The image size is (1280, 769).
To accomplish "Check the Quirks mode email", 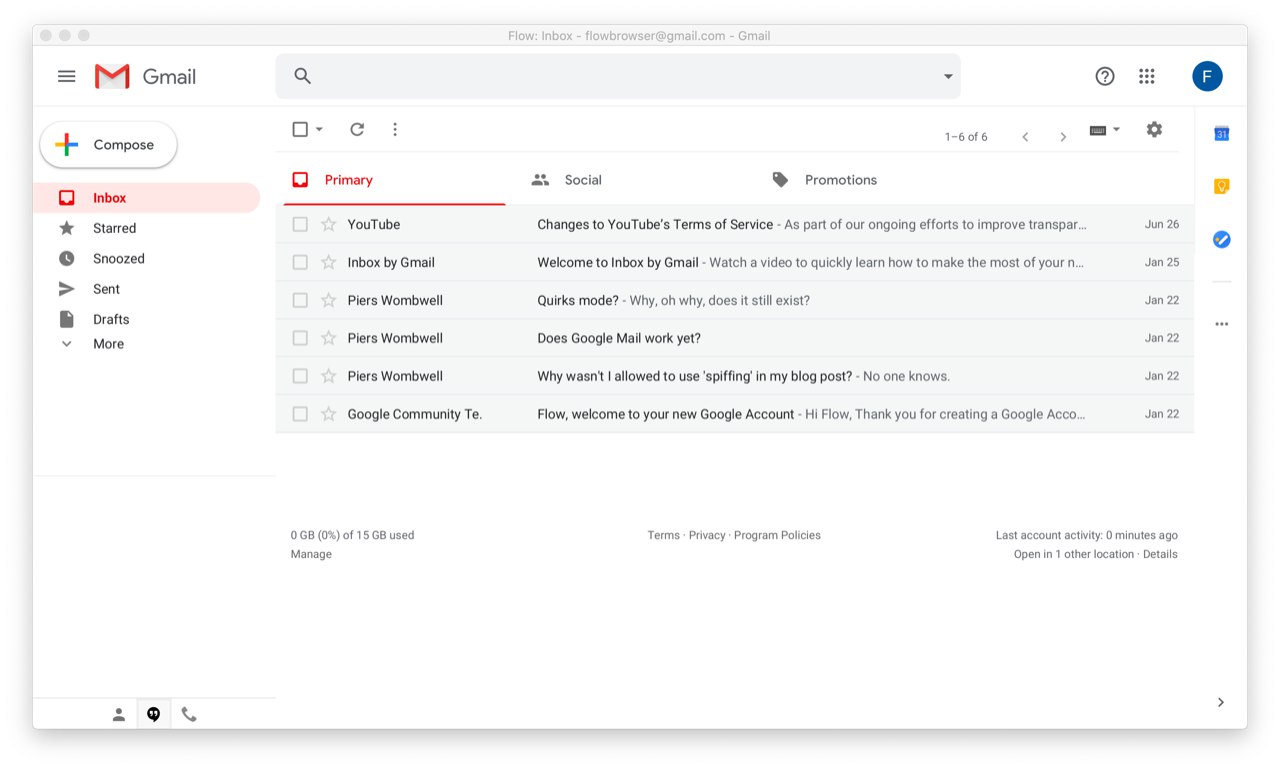I will tap(300, 300).
